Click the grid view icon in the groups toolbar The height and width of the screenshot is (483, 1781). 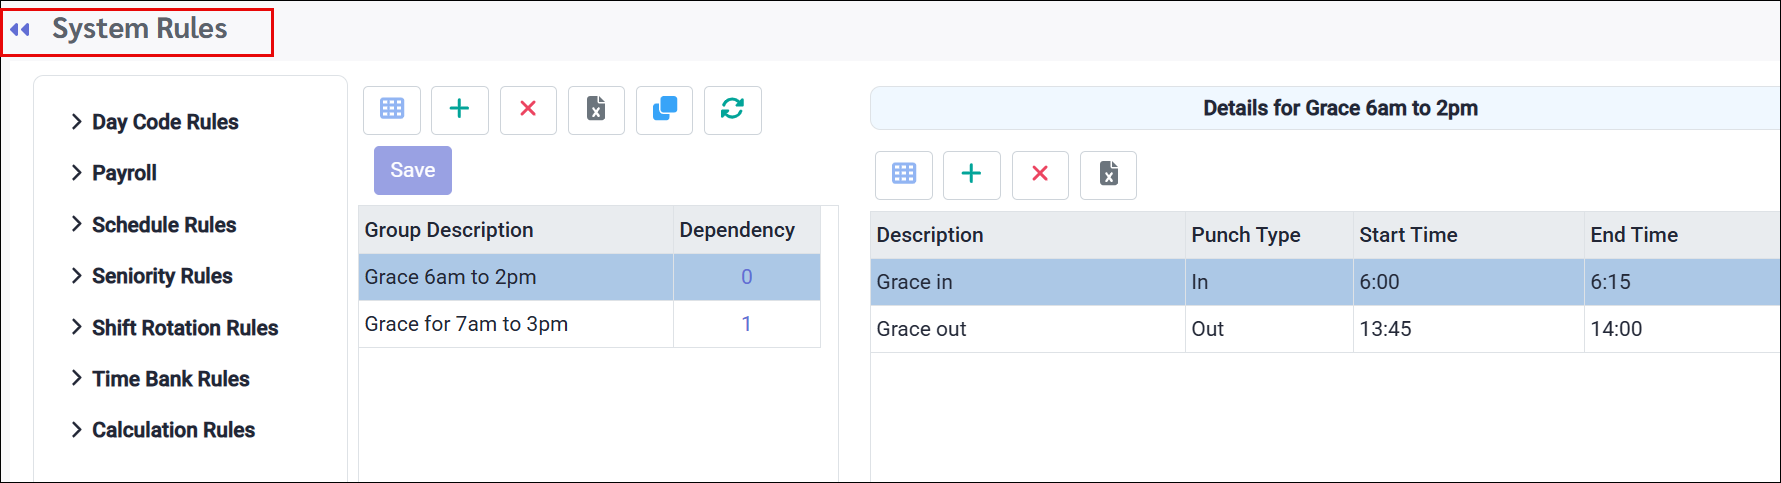(x=392, y=109)
